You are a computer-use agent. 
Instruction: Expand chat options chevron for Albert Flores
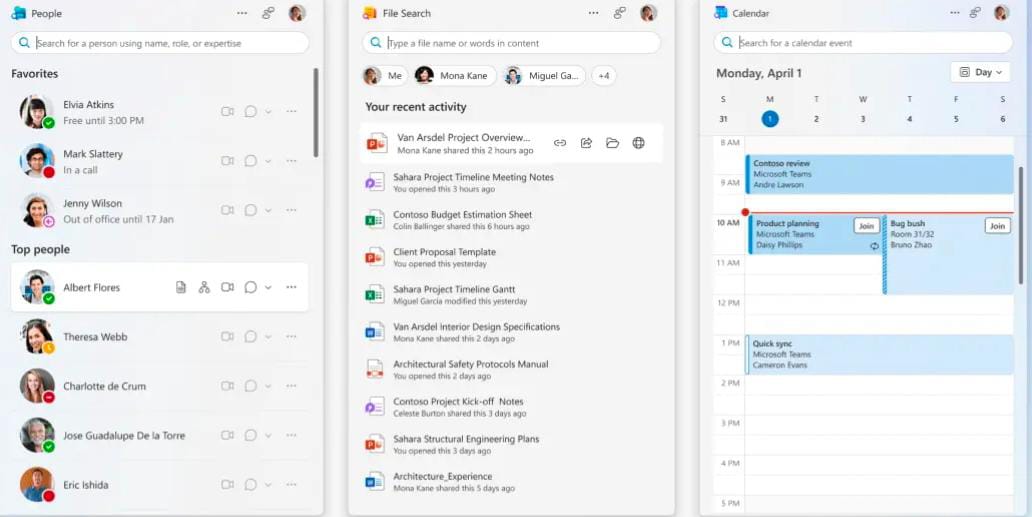[x=268, y=287]
